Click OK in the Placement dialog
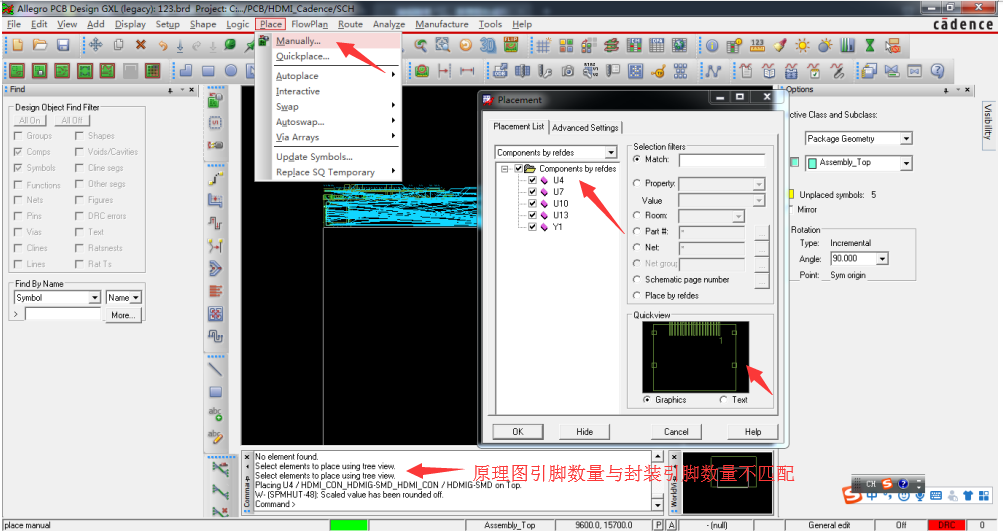 [517, 432]
